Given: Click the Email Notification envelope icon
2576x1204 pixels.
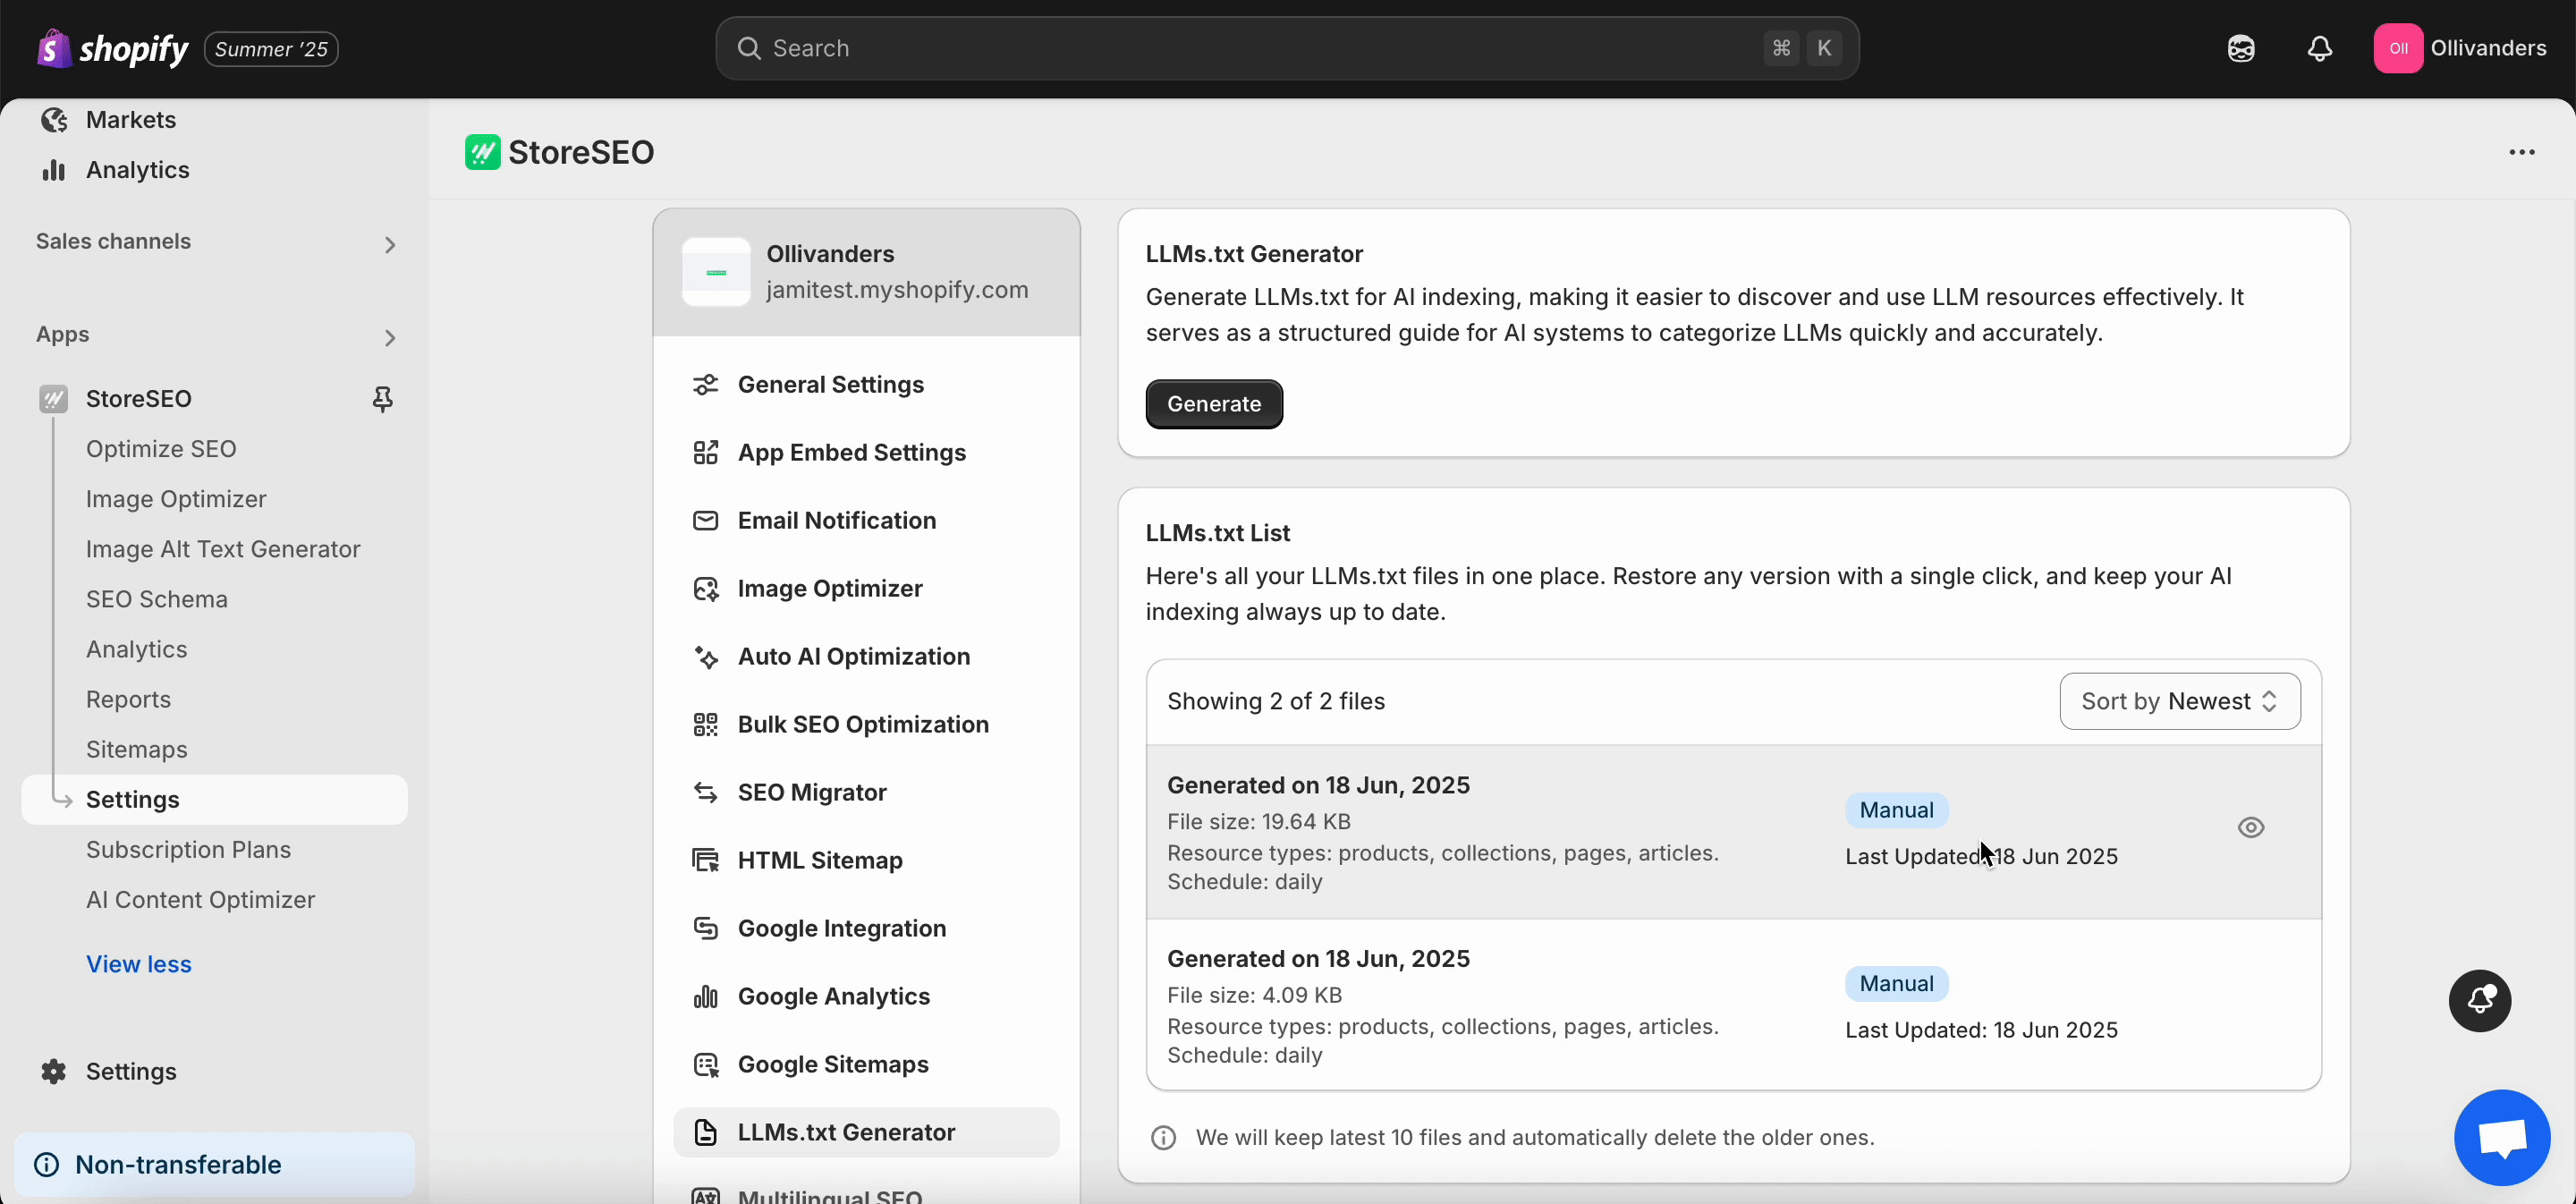Looking at the screenshot, I should pyautogui.click(x=706, y=521).
